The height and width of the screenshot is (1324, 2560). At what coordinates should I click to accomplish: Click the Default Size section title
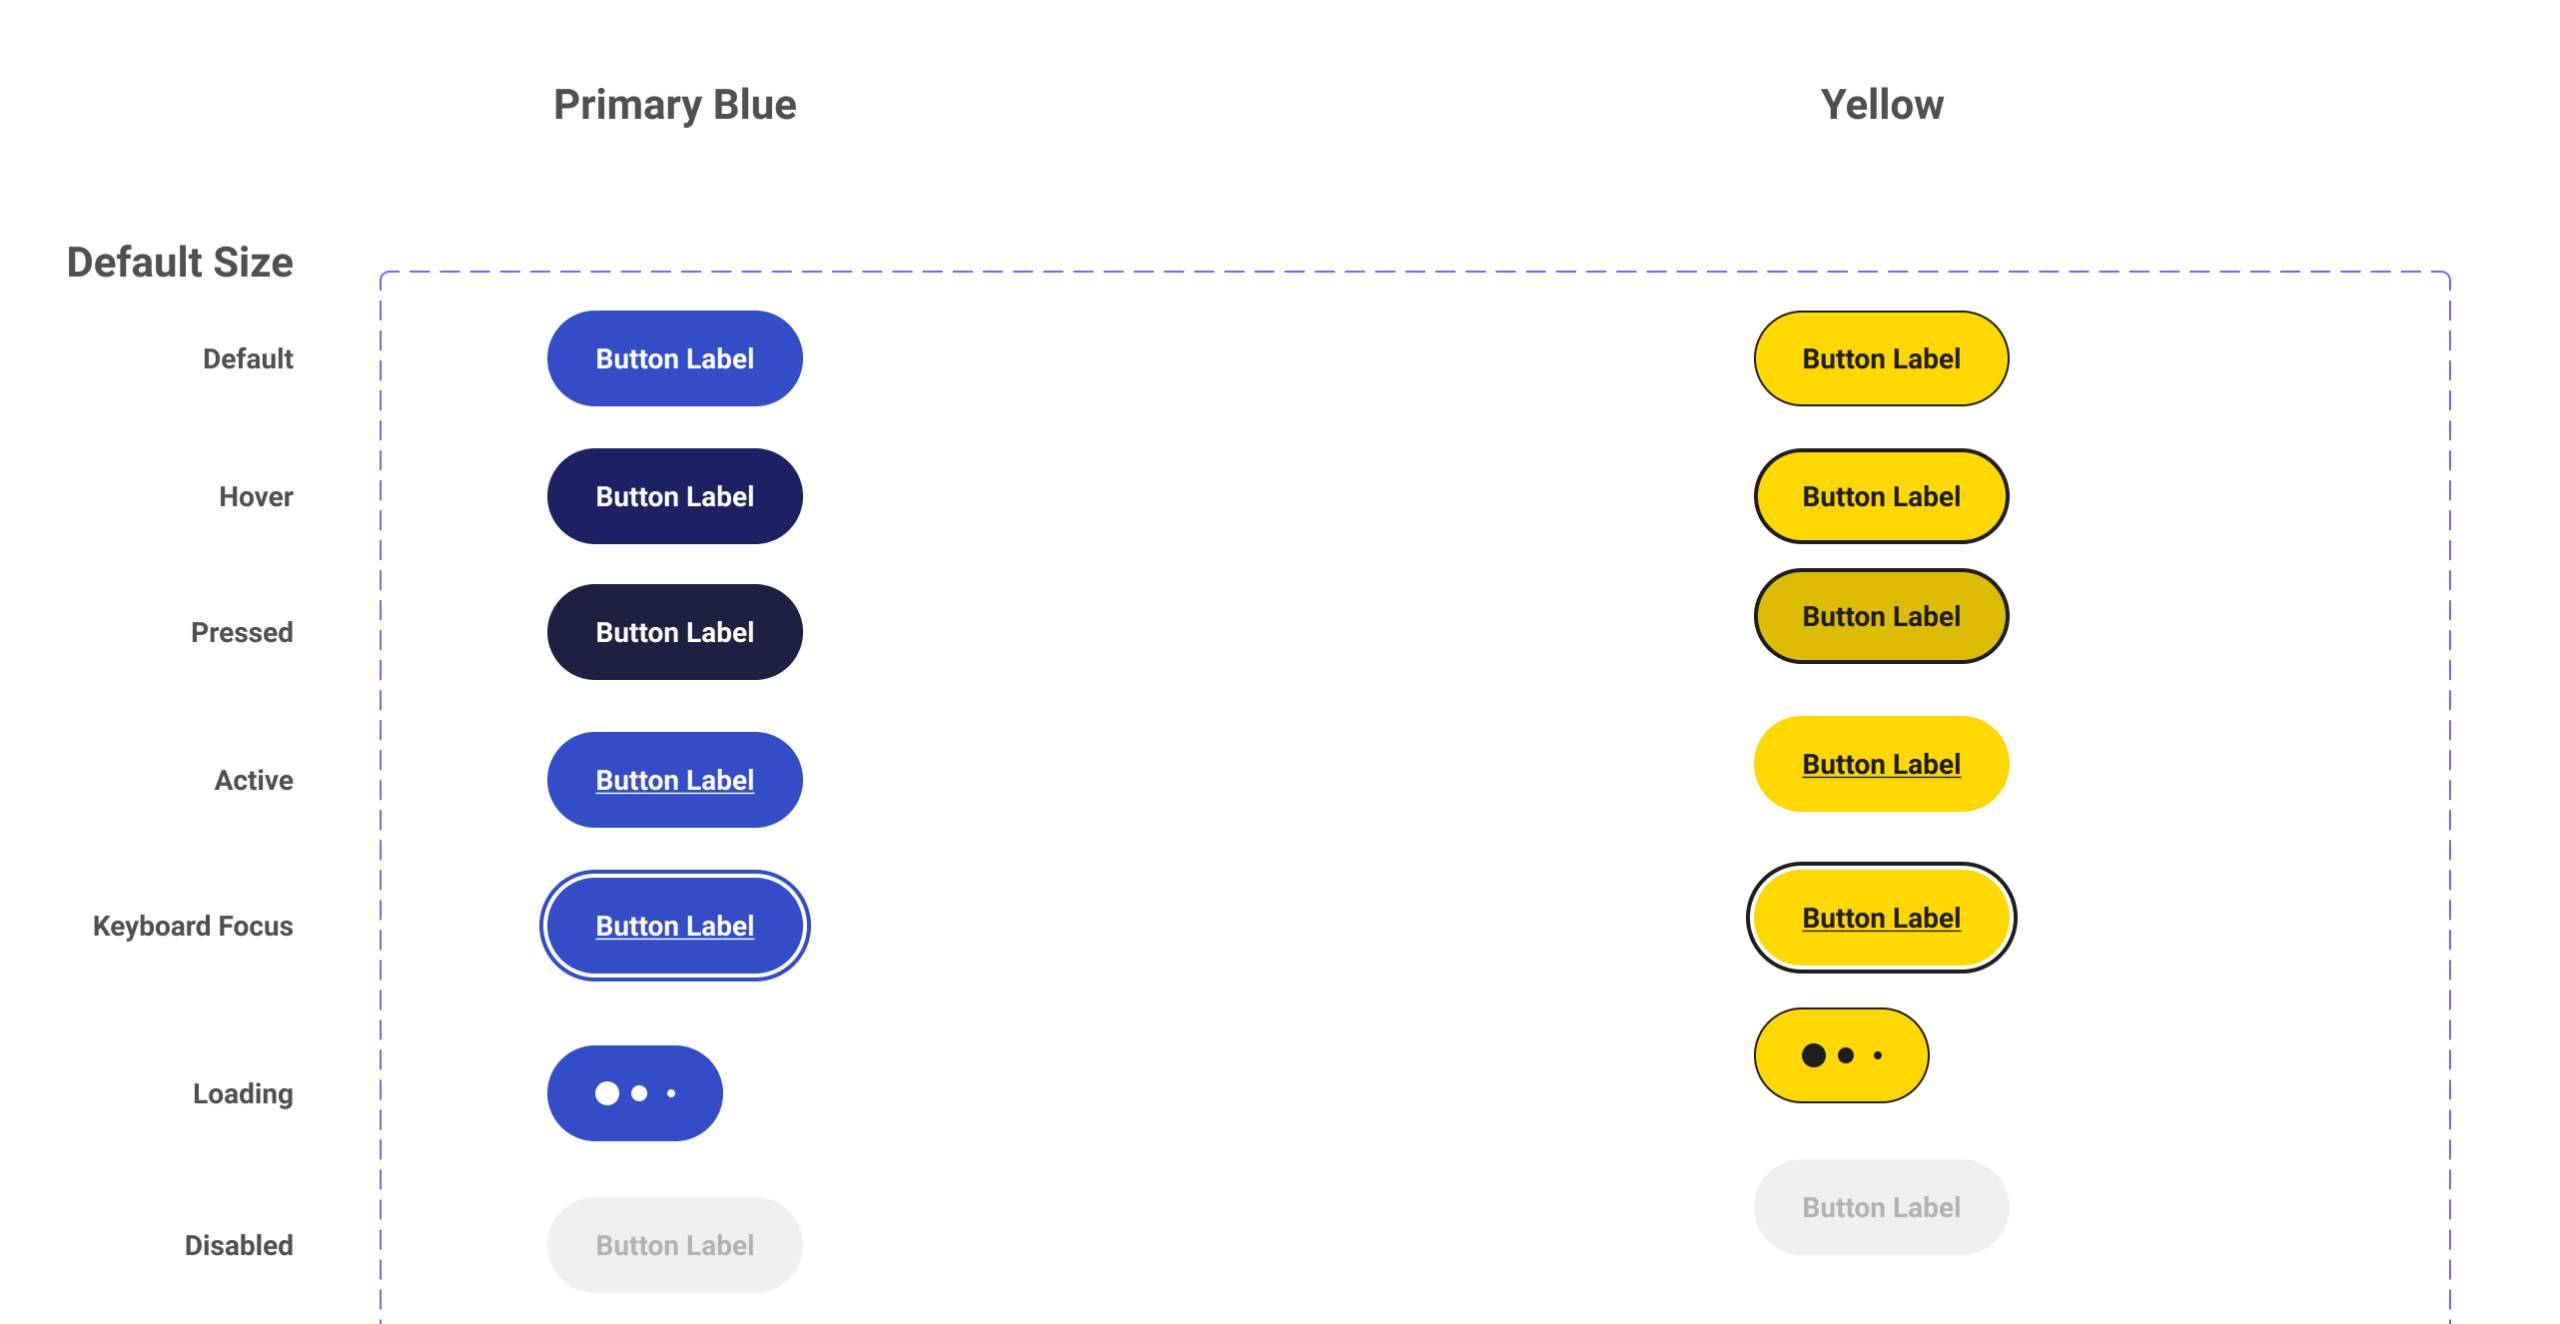180,262
